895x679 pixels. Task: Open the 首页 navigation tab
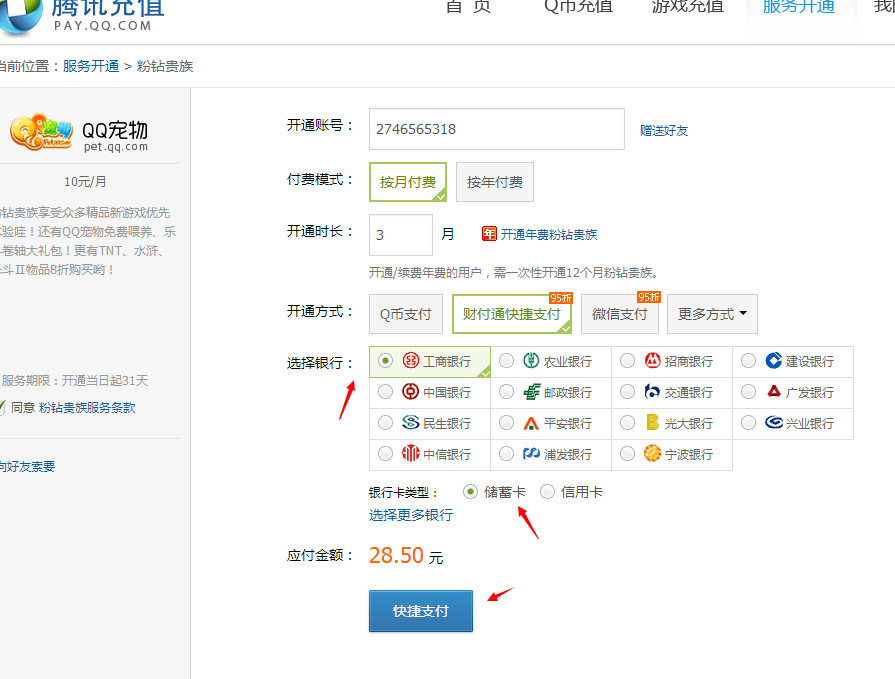pos(468,7)
